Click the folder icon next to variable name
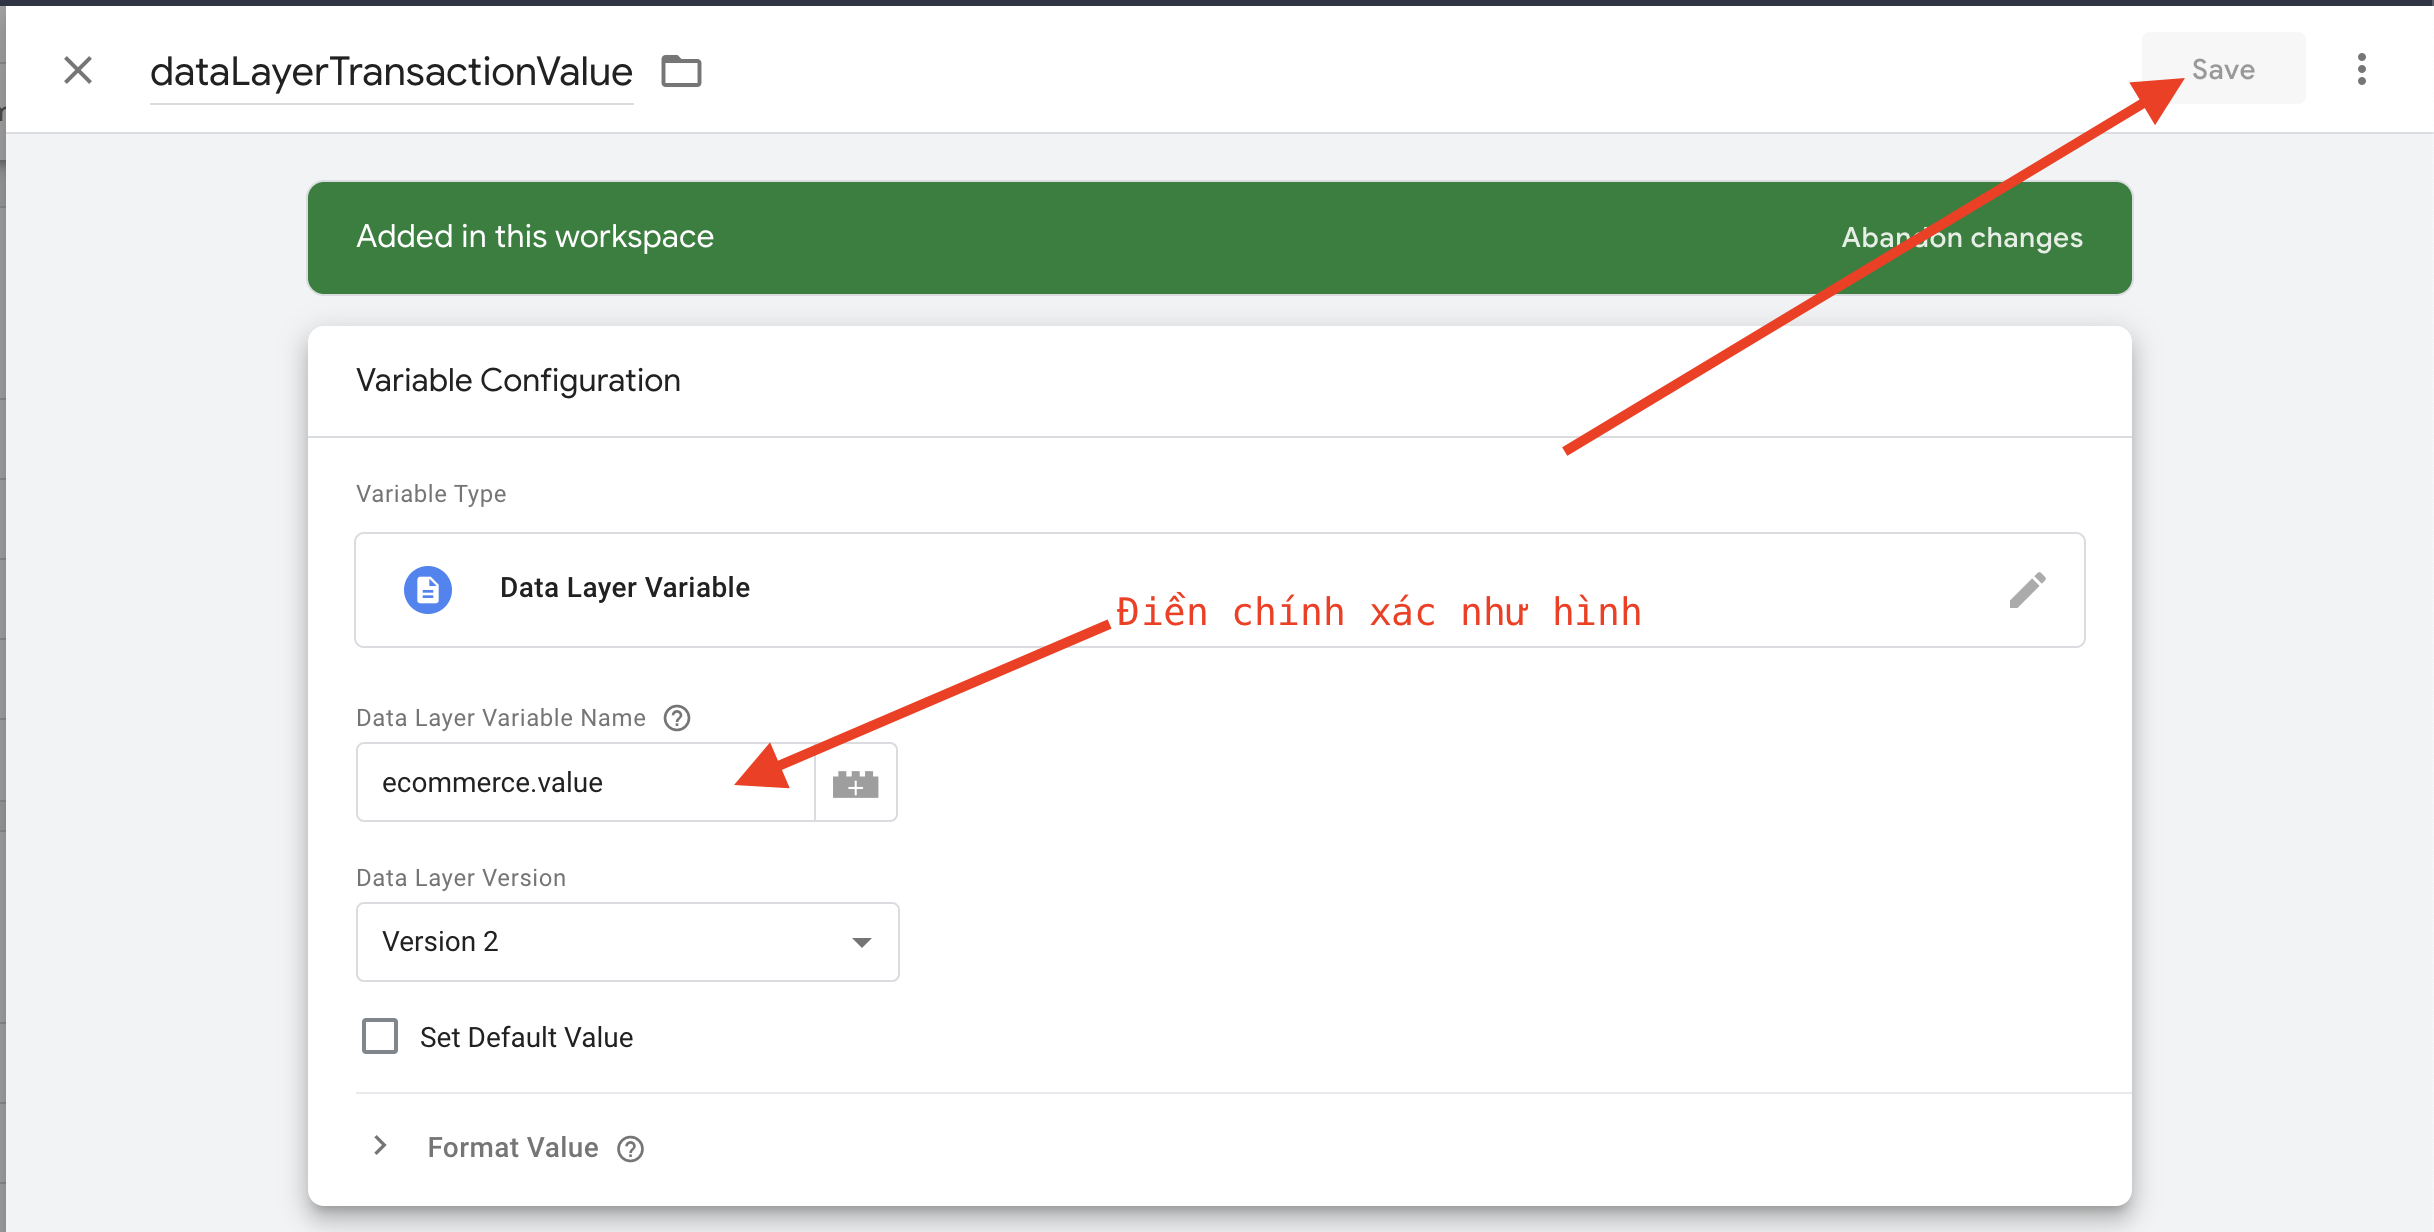Image resolution: width=2434 pixels, height=1232 pixels. pyautogui.click(x=681, y=71)
